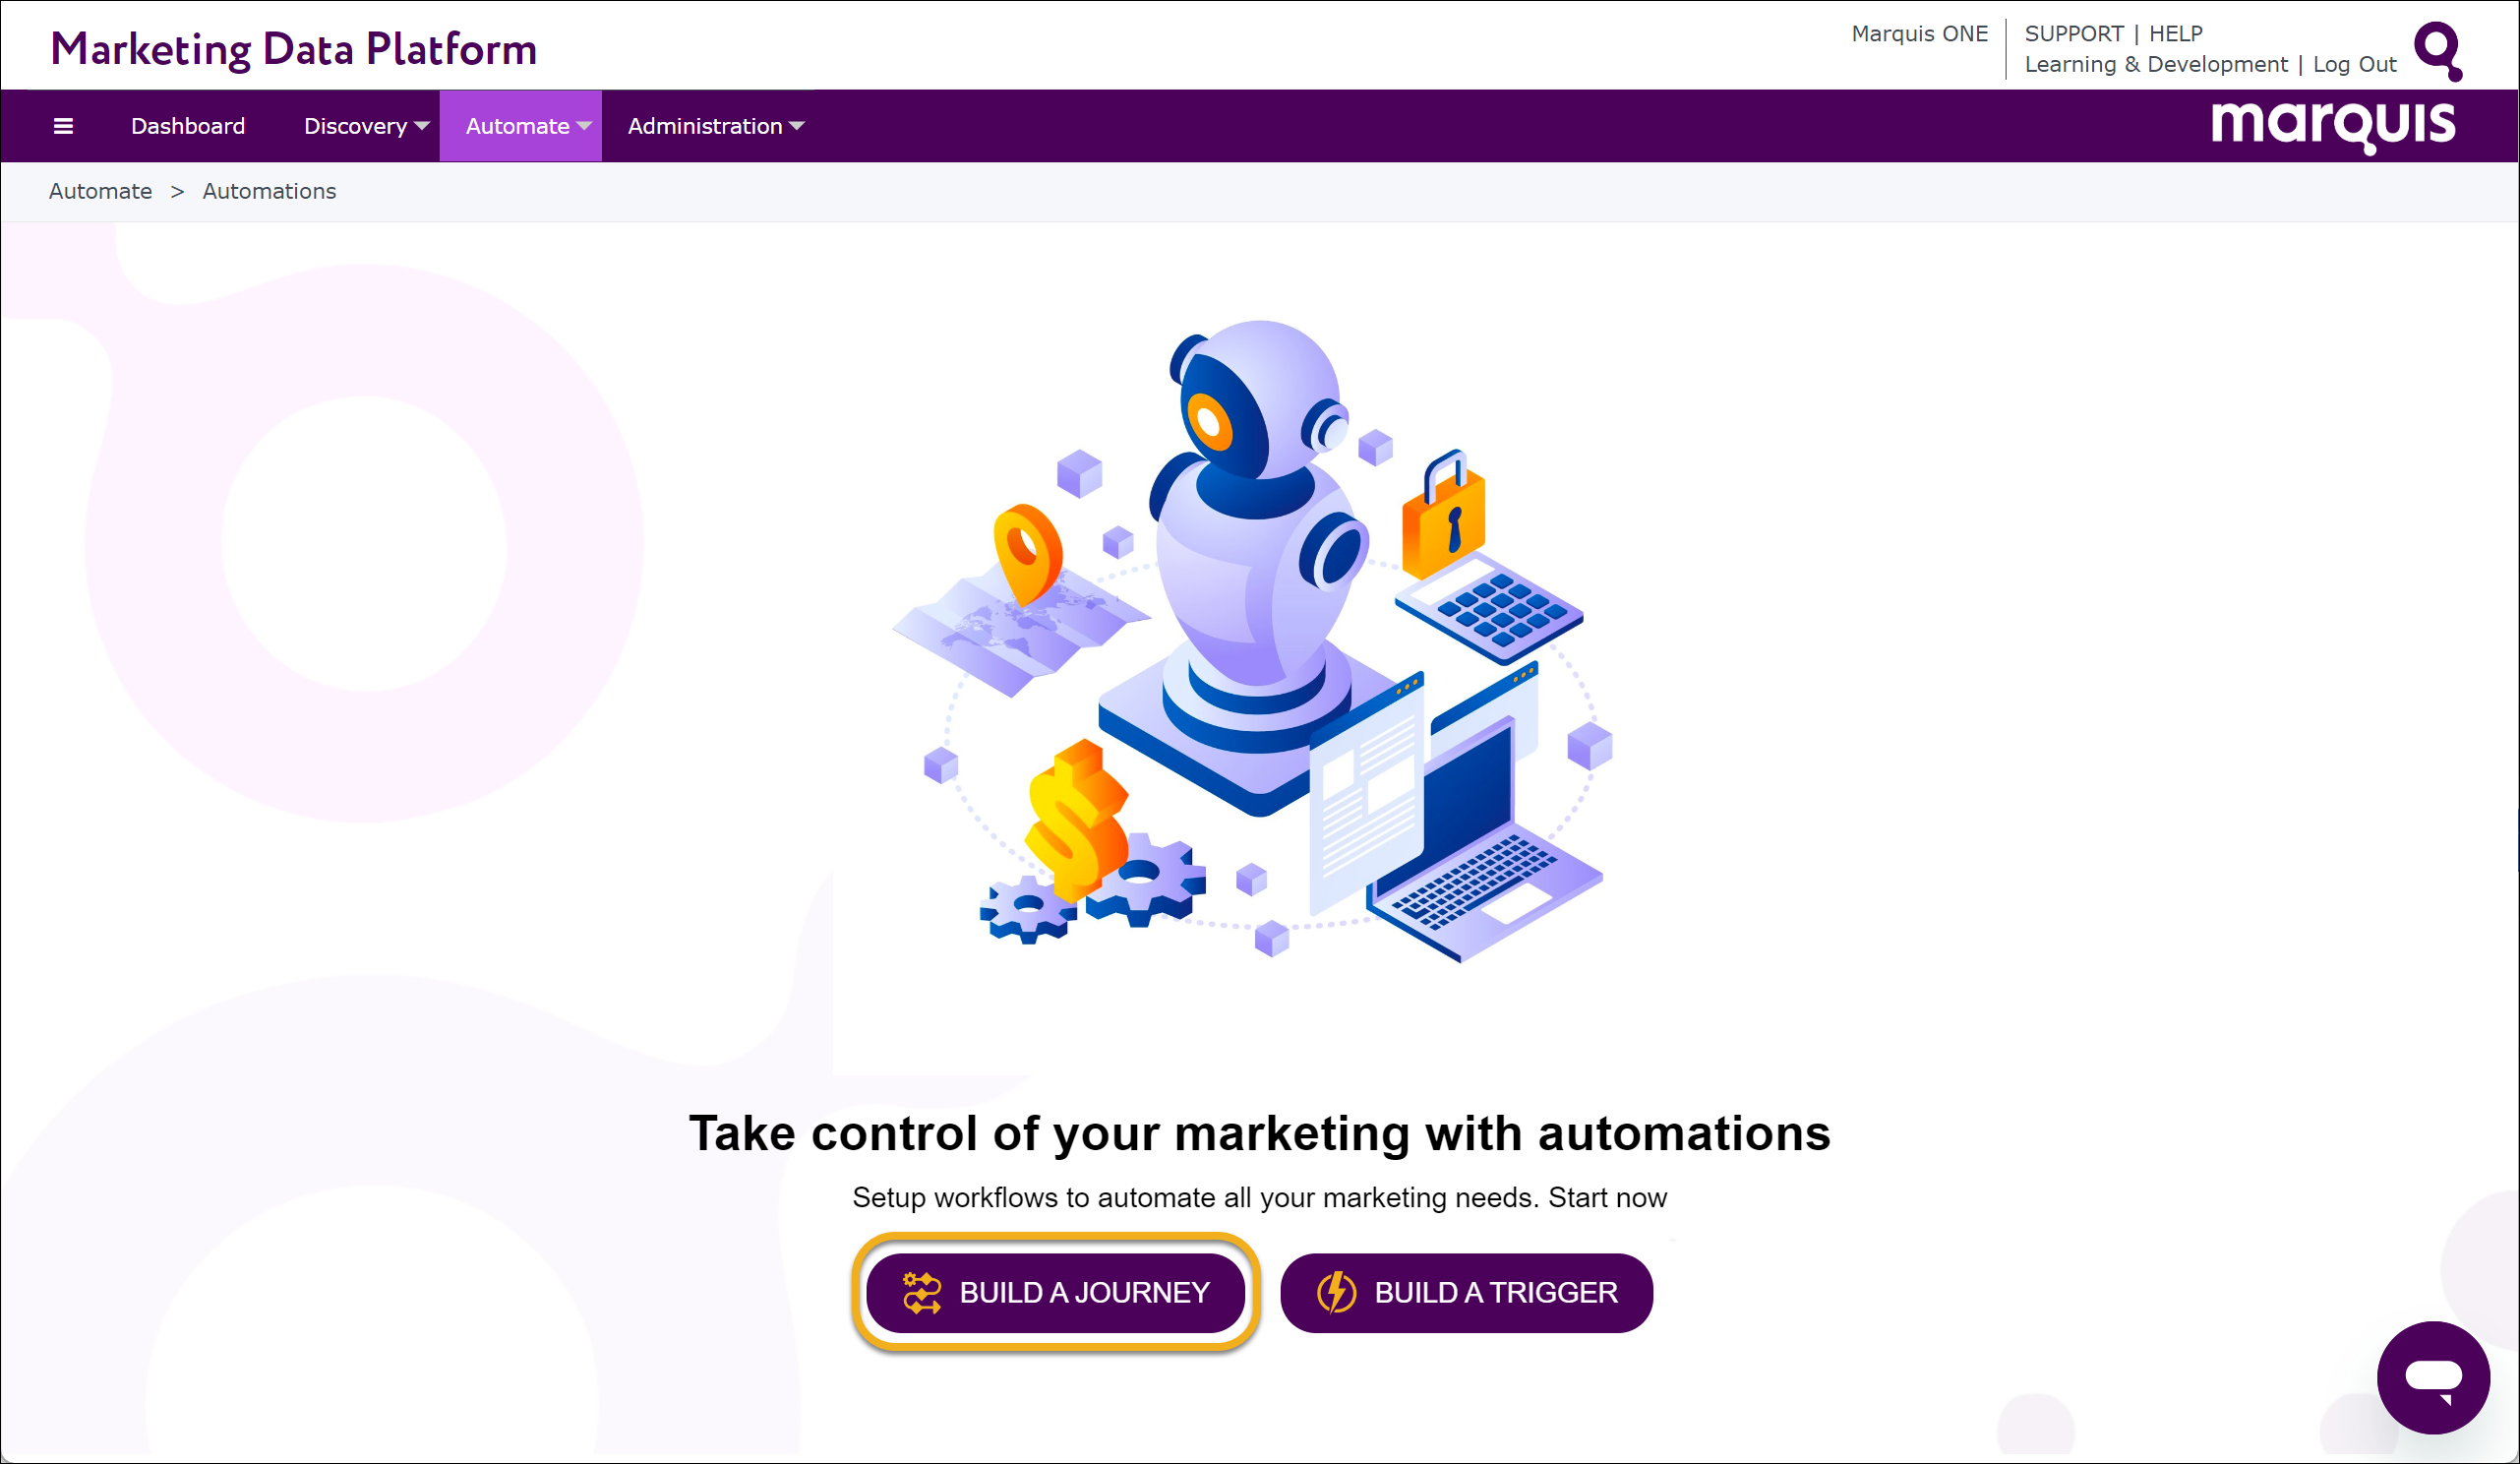The image size is (2520, 1464).
Task: Click the marquis logo
Action: coord(2333,126)
